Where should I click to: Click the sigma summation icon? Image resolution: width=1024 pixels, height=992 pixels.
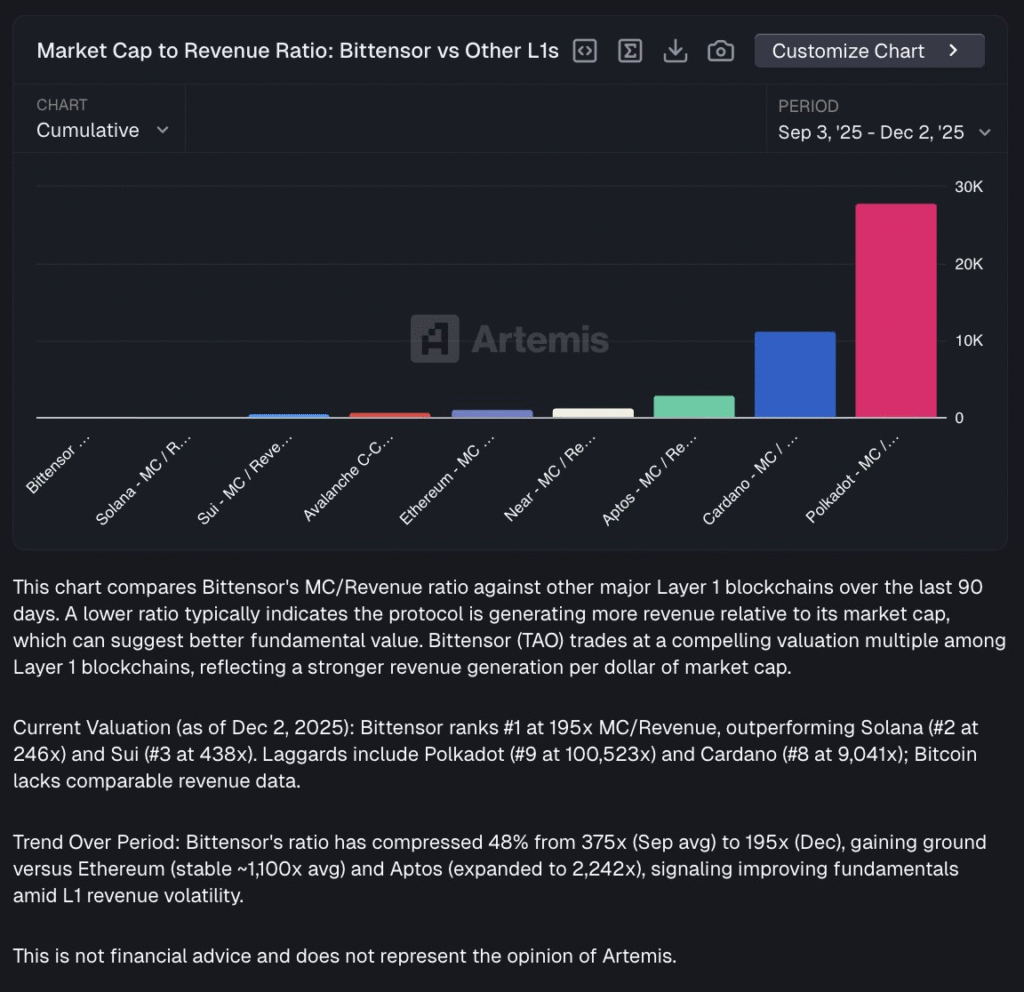tap(630, 51)
